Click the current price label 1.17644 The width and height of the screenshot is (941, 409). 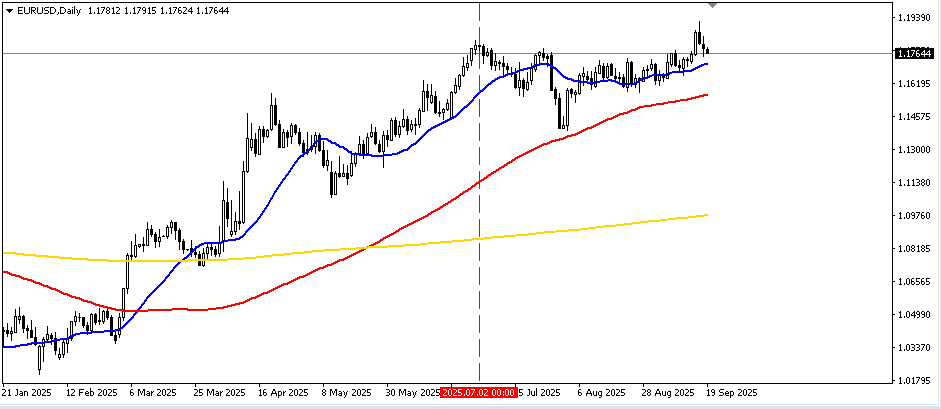[x=916, y=53]
